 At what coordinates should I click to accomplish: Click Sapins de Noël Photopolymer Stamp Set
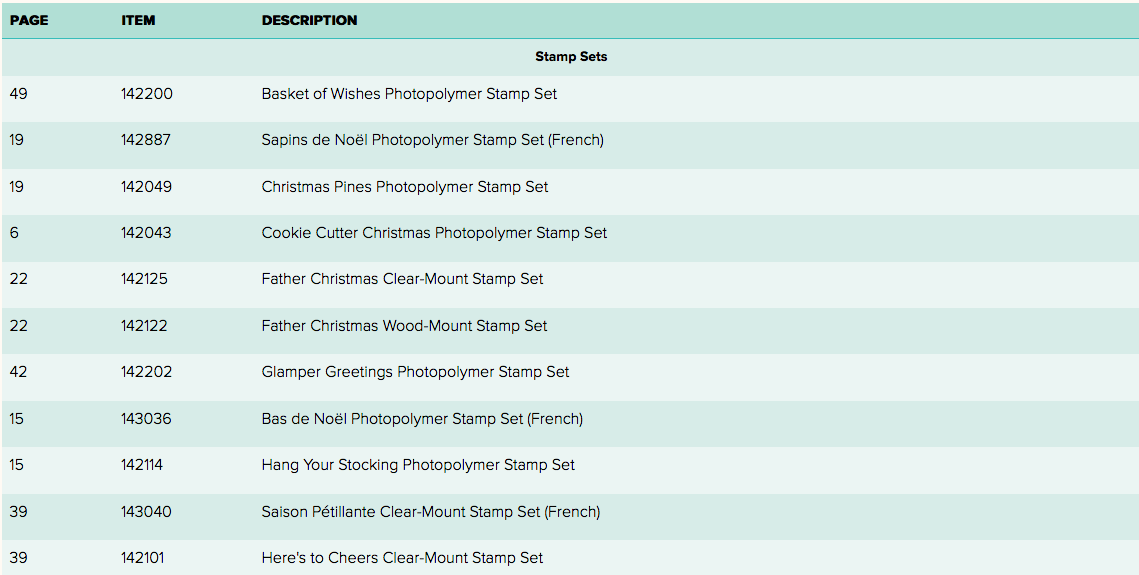[x=432, y=140]
